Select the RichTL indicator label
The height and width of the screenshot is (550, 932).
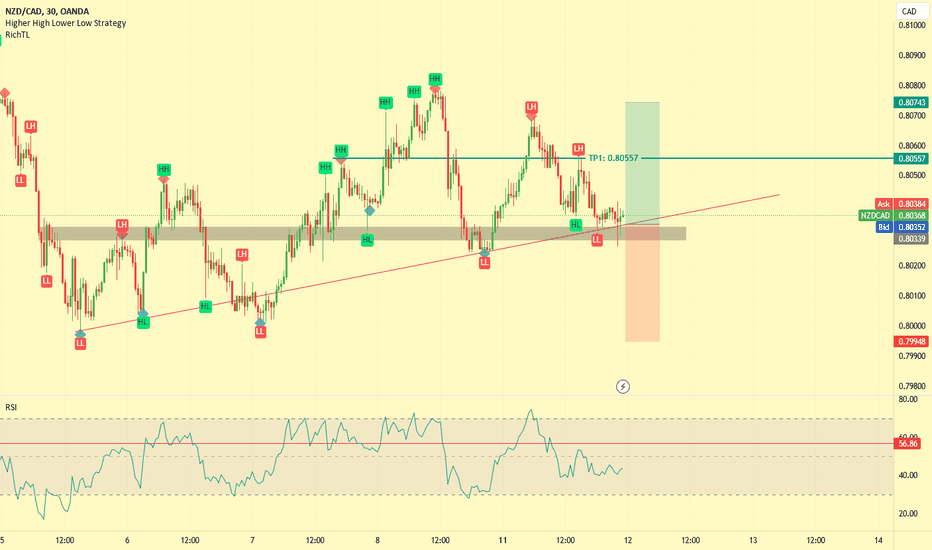coord(17,35)
